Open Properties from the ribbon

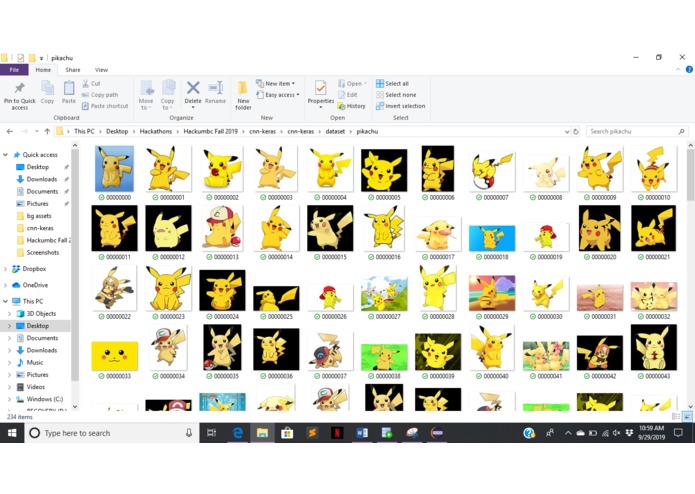(x=320, y=92)
